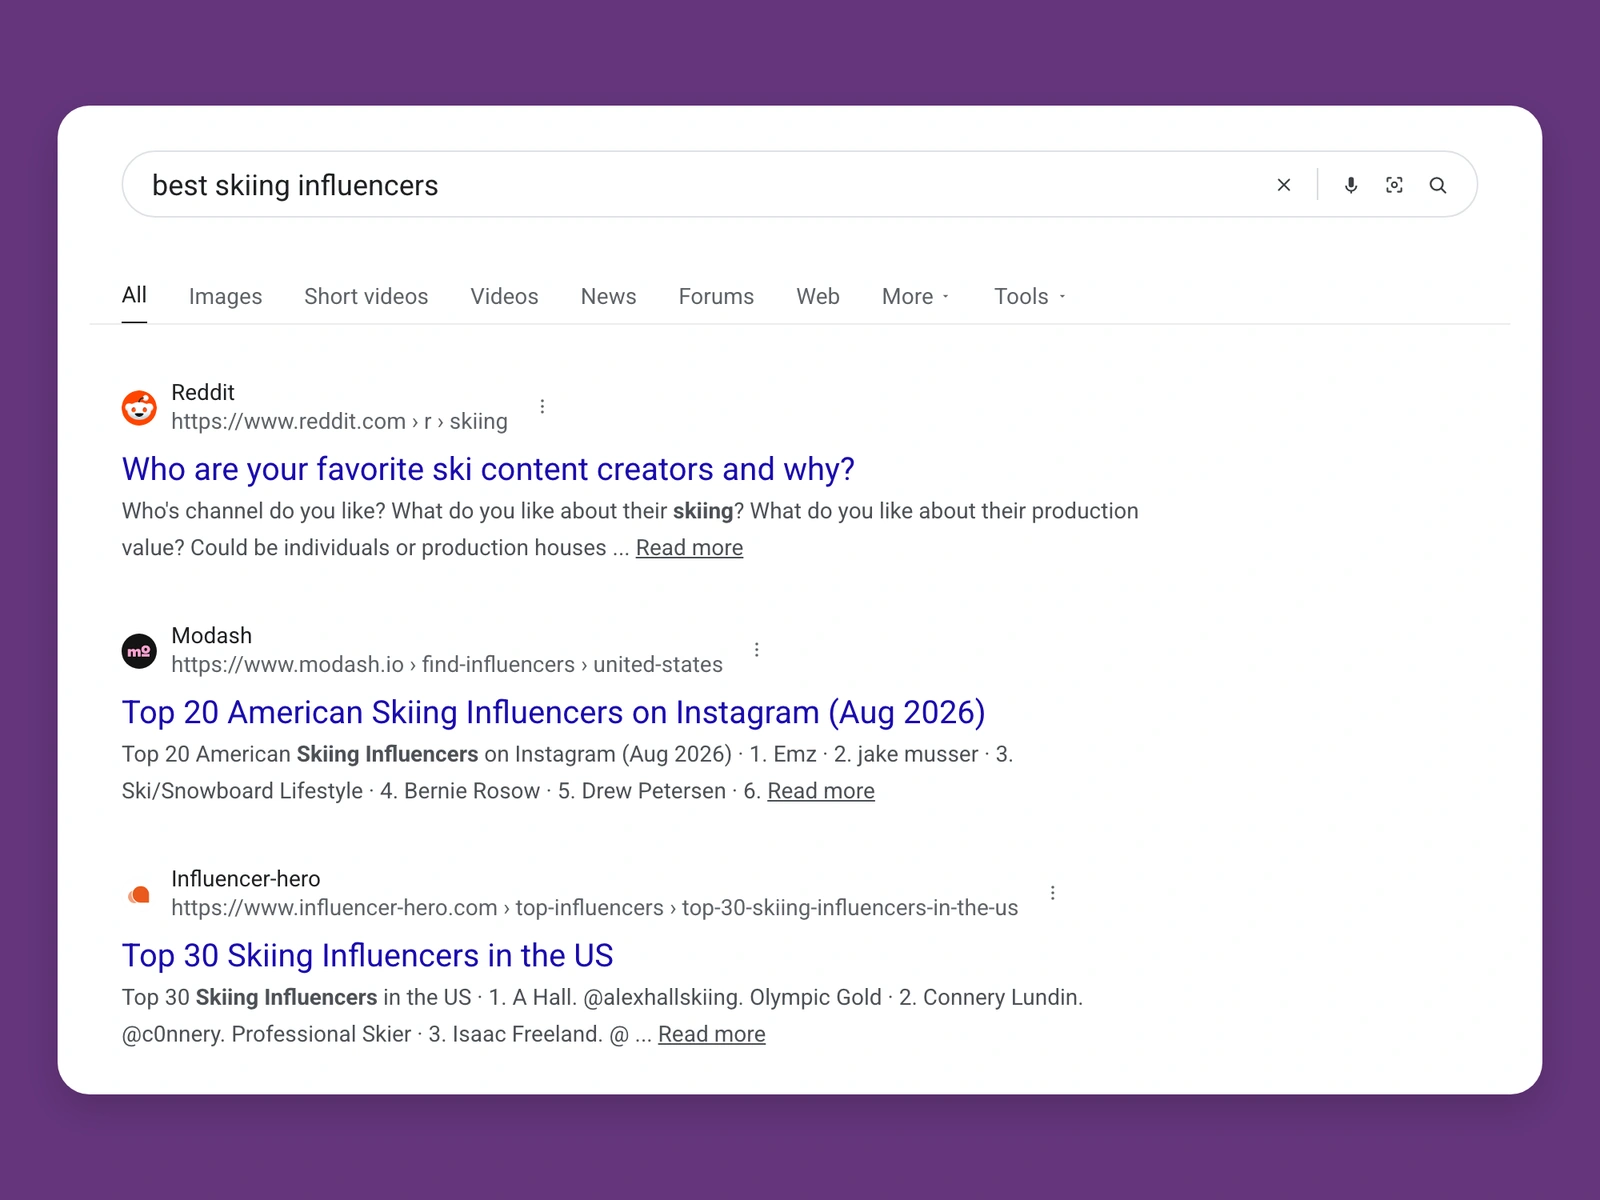Screen dimensions: 1600x1200
Task: Switch to the Forums tab
Action: coord(716,297)
